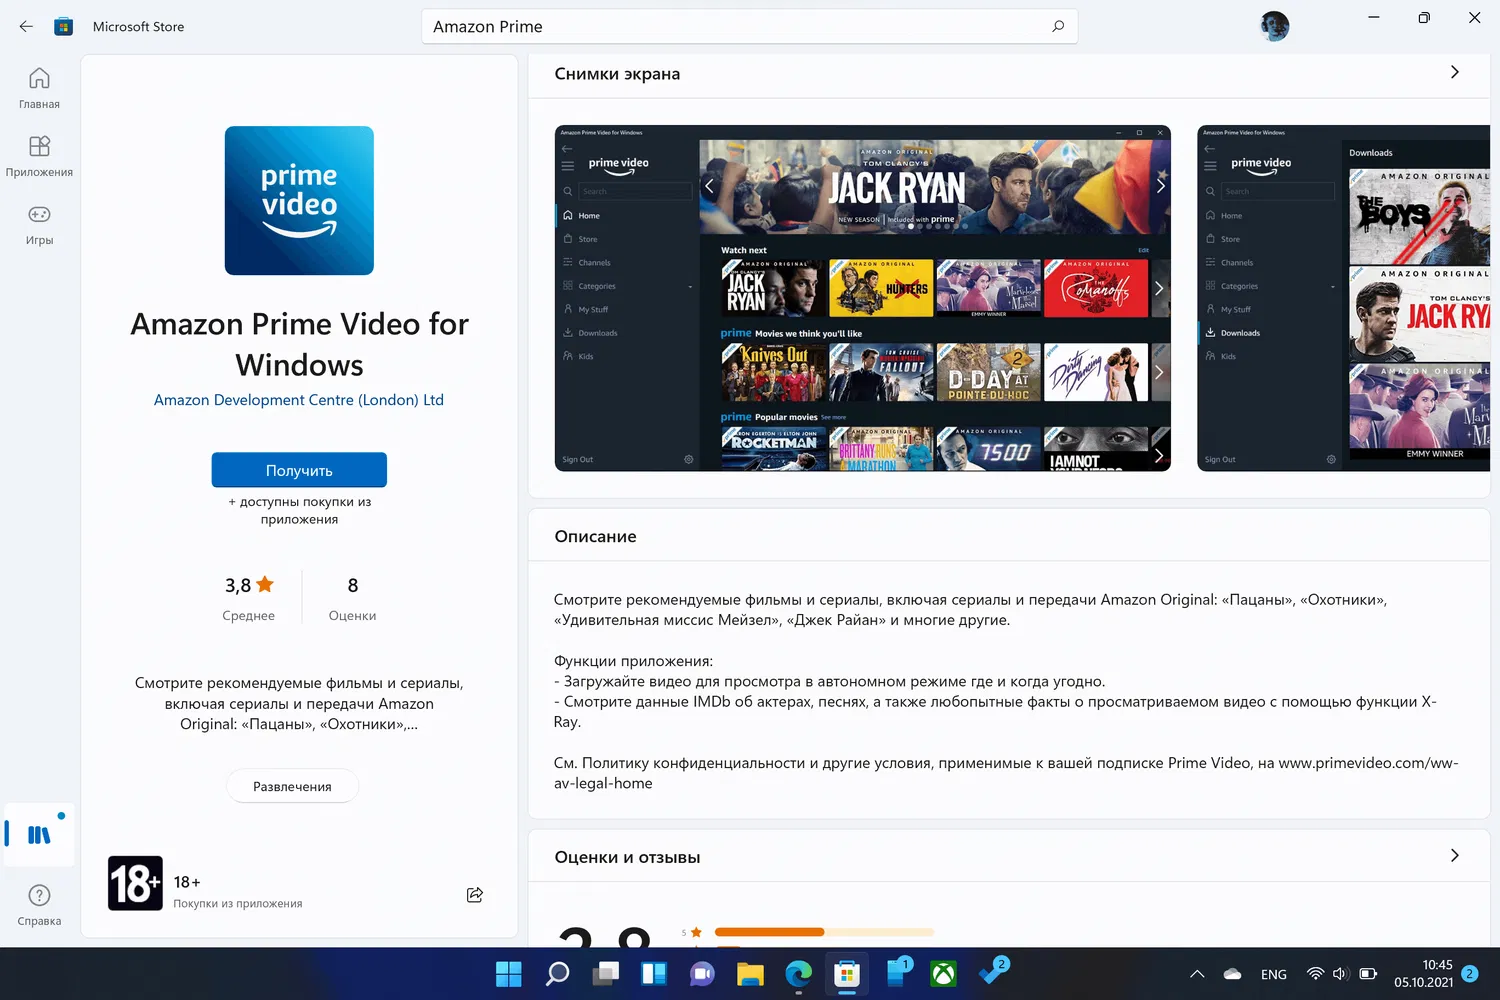Open the Игры games section

(x=39, y=224)
